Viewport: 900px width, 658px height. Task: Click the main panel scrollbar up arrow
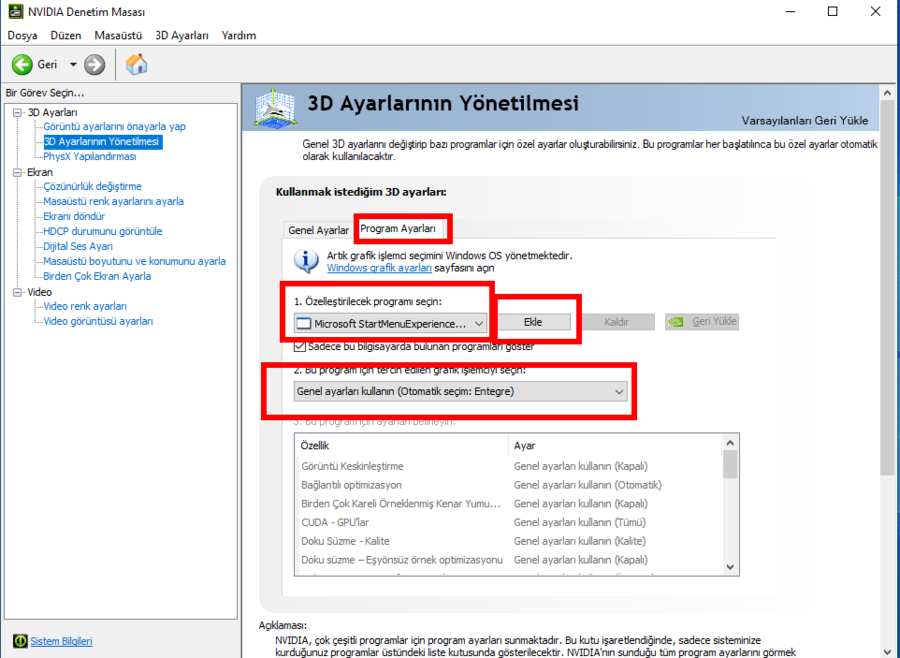click(x=887, y=92)
